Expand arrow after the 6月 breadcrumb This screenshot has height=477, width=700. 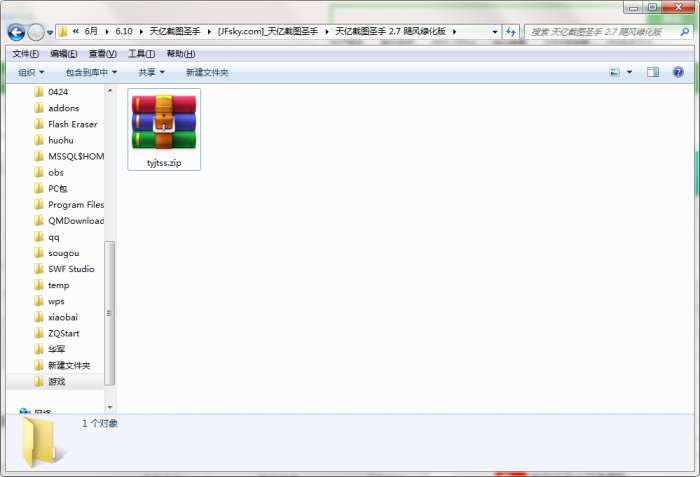pos(107,32)
